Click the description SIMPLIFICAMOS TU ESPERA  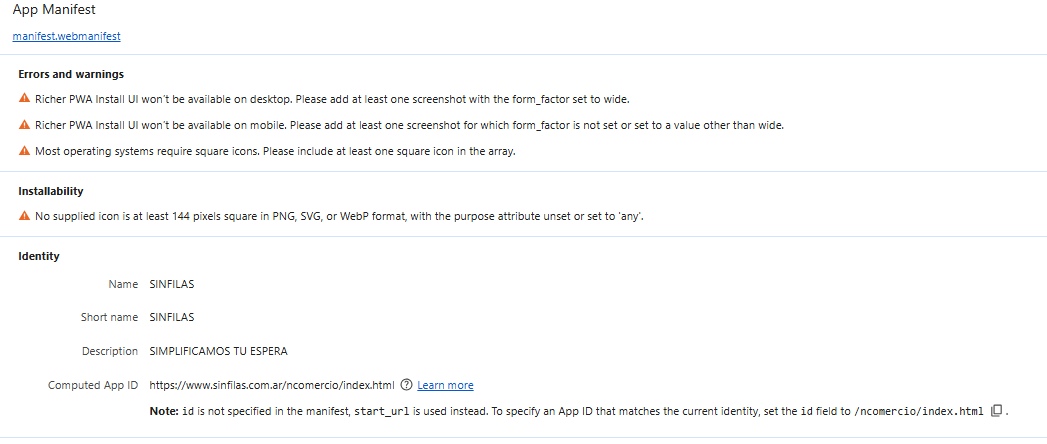click(218, 351)
